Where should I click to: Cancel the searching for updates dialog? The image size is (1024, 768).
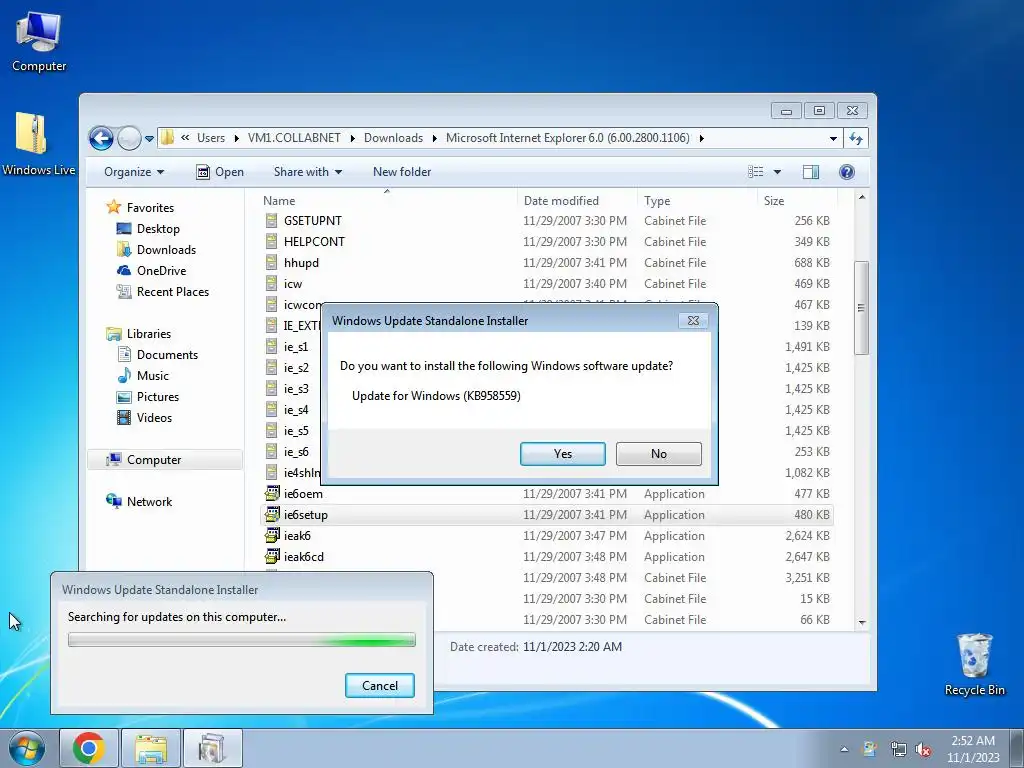[x=379, y=686]
